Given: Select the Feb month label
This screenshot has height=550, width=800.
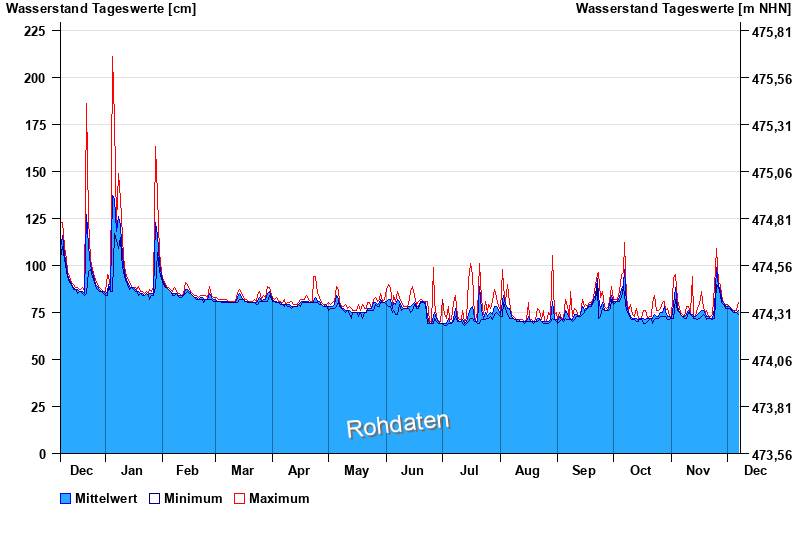Looking at the screenshot, I should 187,470.
